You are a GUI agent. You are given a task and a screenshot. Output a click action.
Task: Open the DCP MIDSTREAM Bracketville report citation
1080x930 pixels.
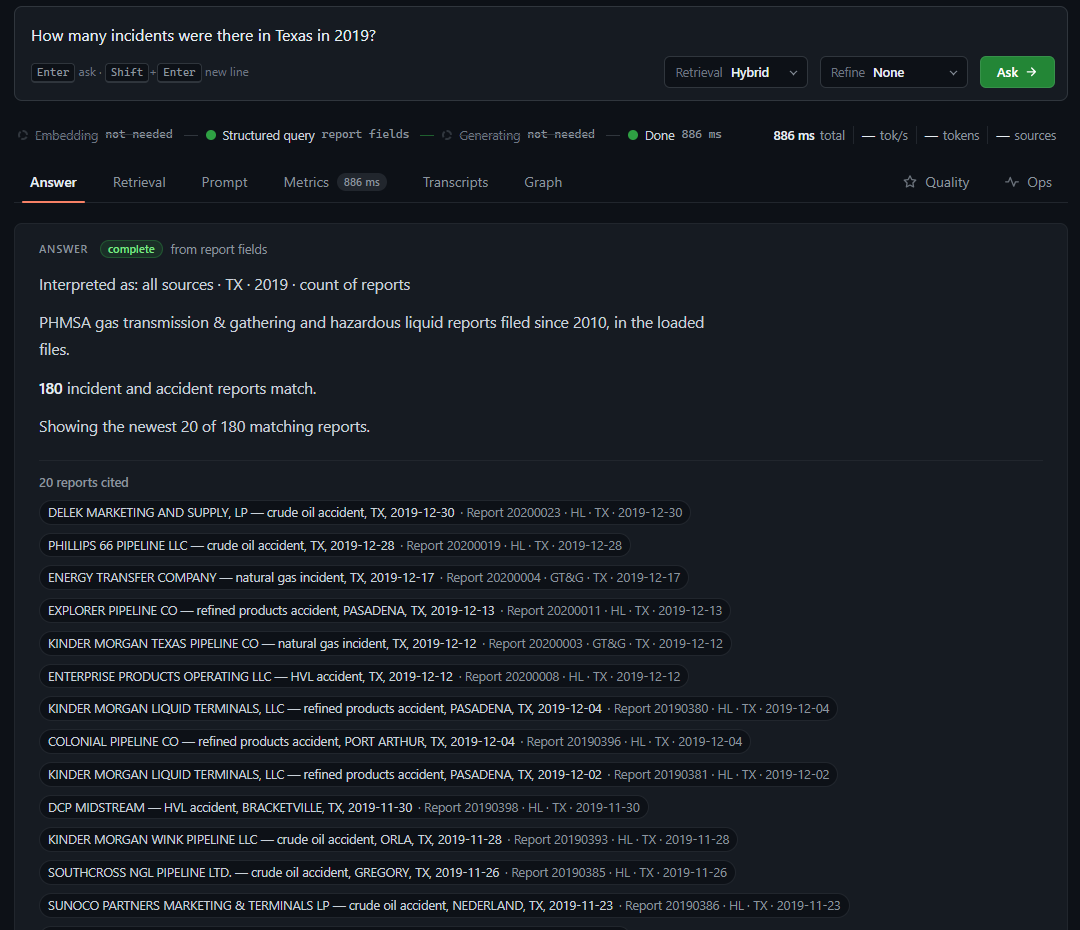coord(344,807)
